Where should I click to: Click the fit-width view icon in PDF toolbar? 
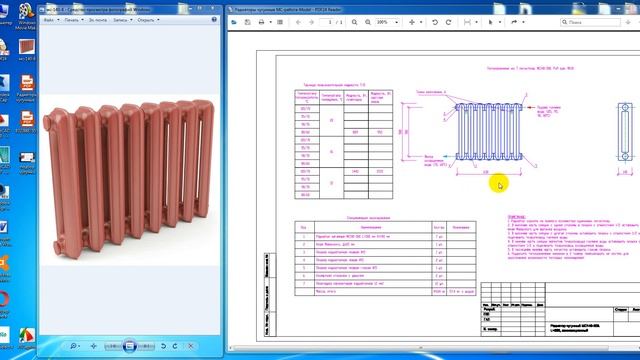click(467, 22)
